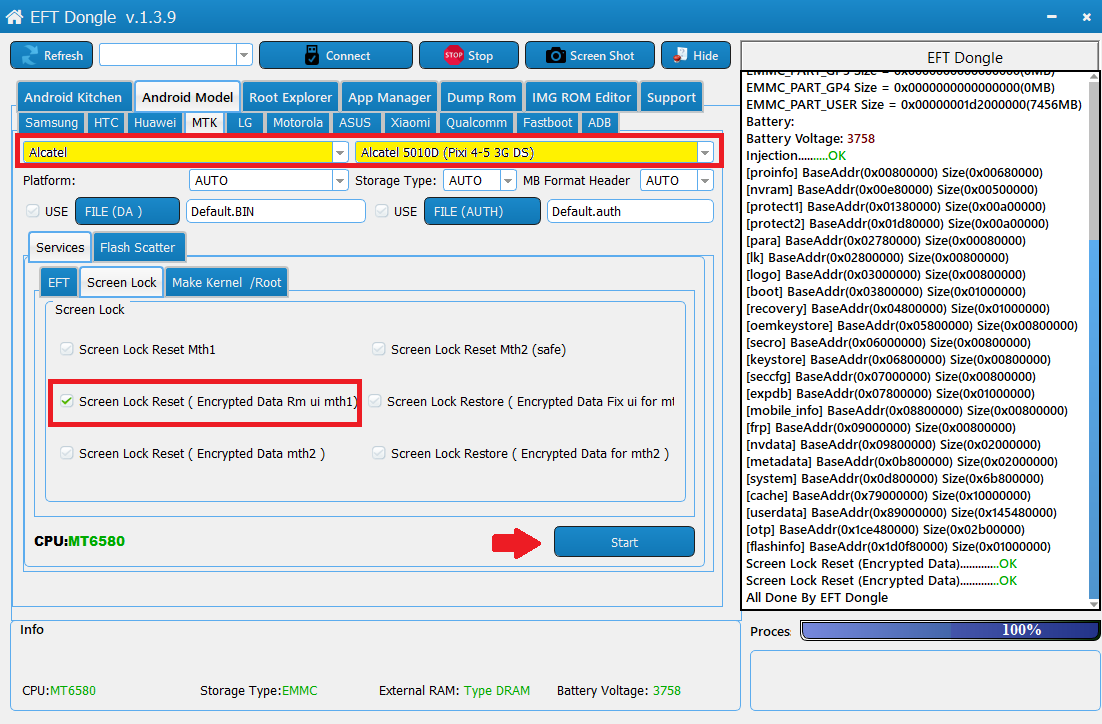This screenshot has width=1102, height=724.
Task: Click the Hide button icon
Action: coord(680,55)
